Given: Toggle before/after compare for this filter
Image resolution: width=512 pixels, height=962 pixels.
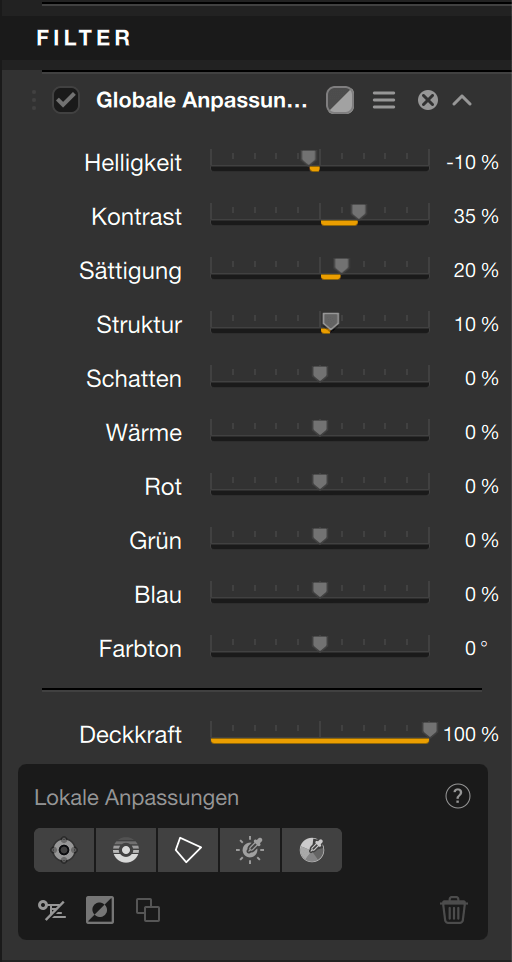Looking at the screenshot, I should (x=340, y=100).
